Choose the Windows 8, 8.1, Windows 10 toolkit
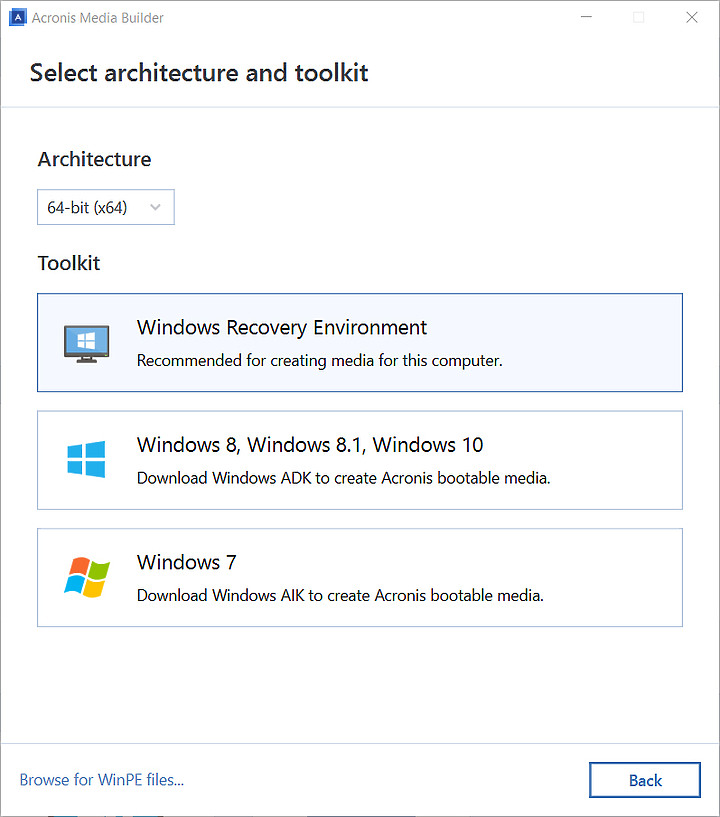Image resolution: width=720 pixels, height=817 pixels. tap(360, 460)
